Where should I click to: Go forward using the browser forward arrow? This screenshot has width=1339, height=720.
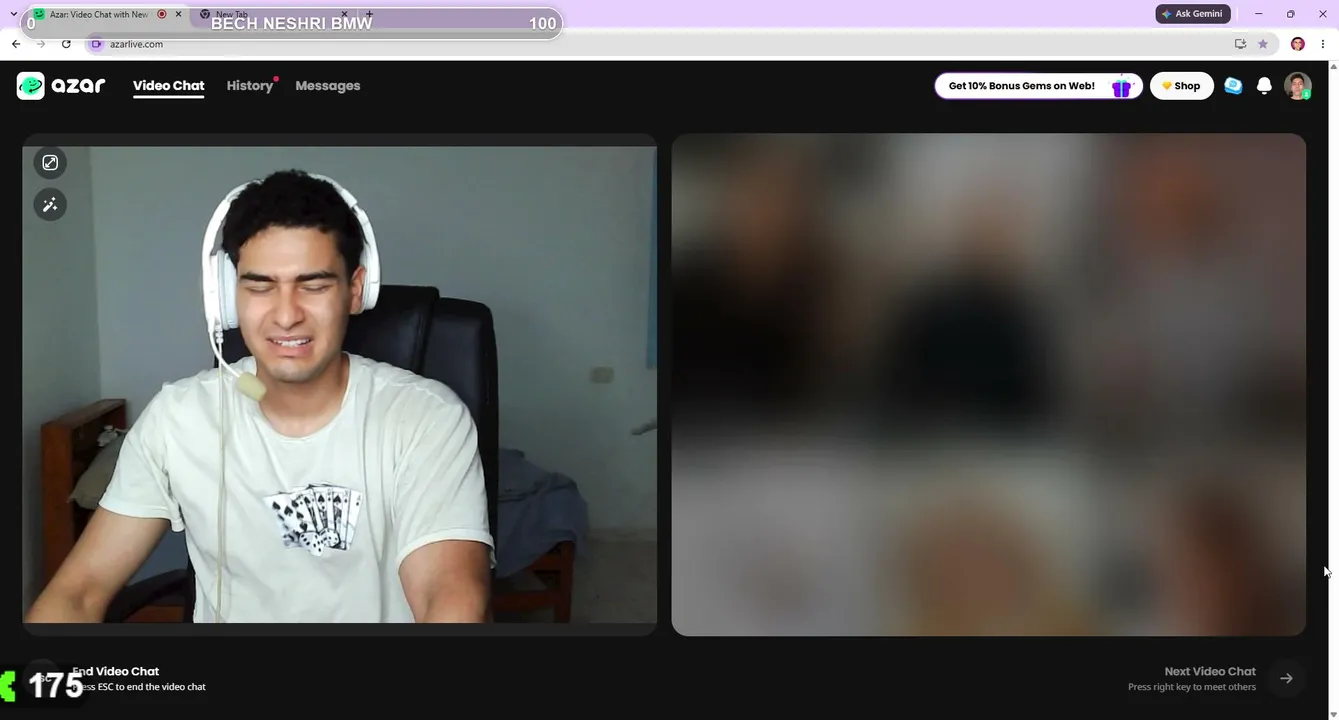(41, 44)
